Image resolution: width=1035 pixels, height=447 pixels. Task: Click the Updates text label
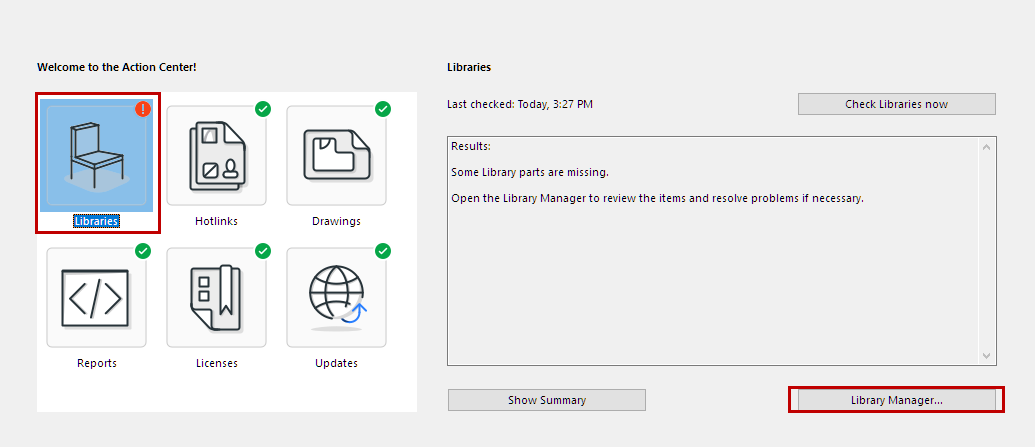coord(336,363)
